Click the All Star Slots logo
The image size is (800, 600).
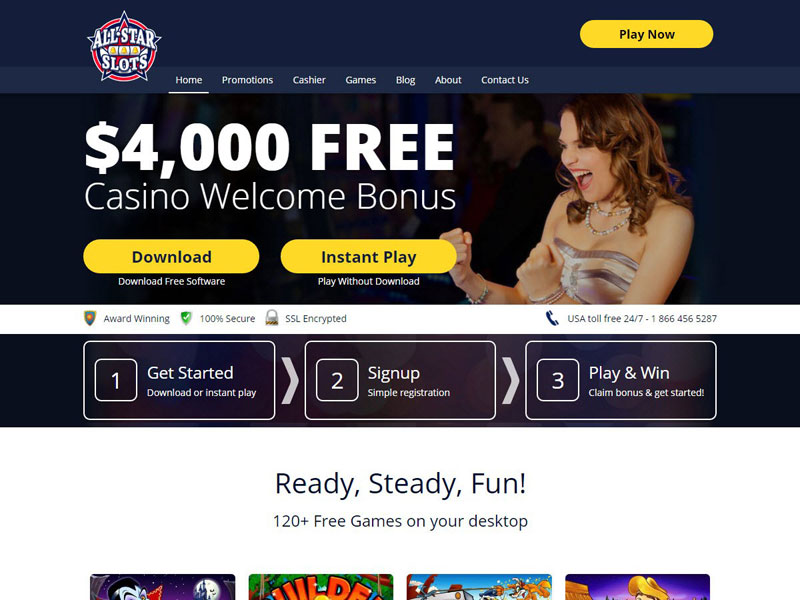pos(124,47)
